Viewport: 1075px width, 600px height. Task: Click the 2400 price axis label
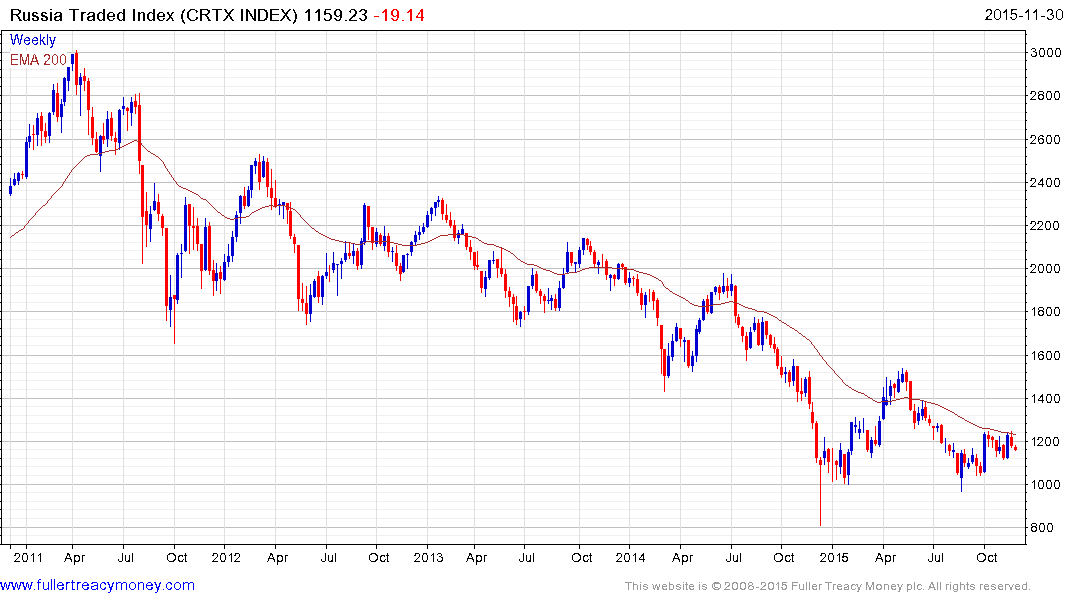tap(1046, 182)
